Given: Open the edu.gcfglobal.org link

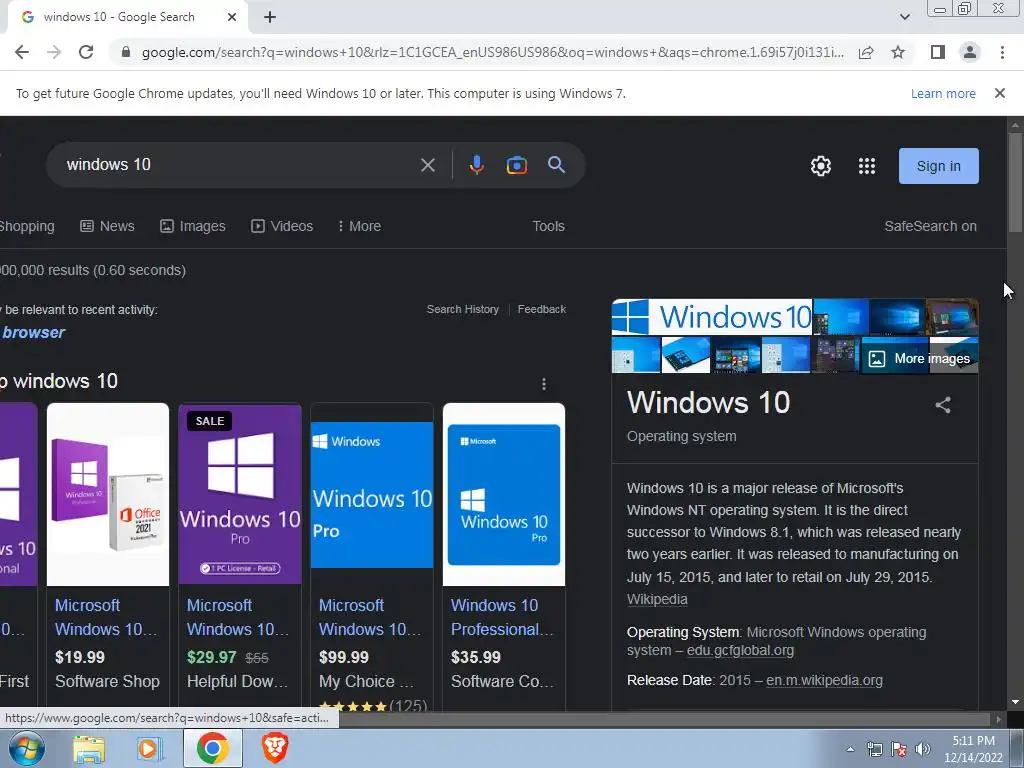Looking at the screenshot, I should 740,650.
